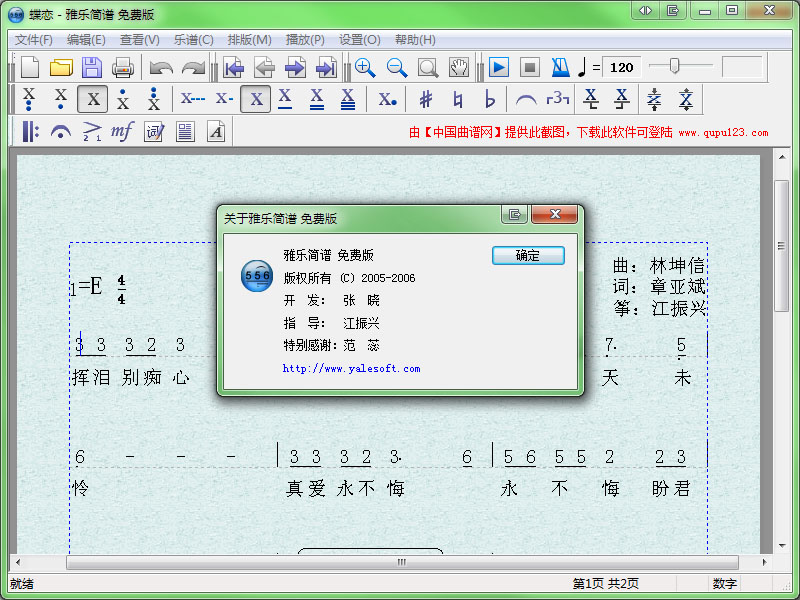Select the sharp accidental tool
Viewport: 800px width, 600px height.
426,99
